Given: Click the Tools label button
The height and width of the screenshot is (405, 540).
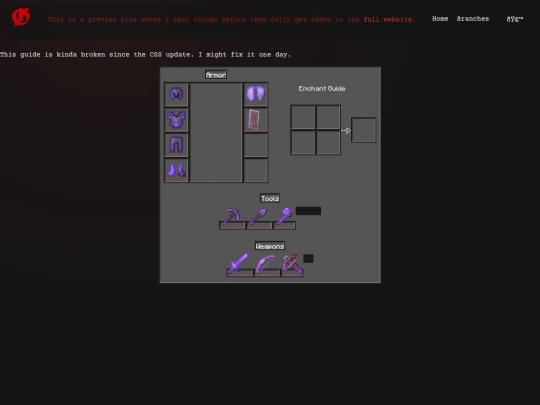Looking at the screenshot, I should tap(270, 198).
